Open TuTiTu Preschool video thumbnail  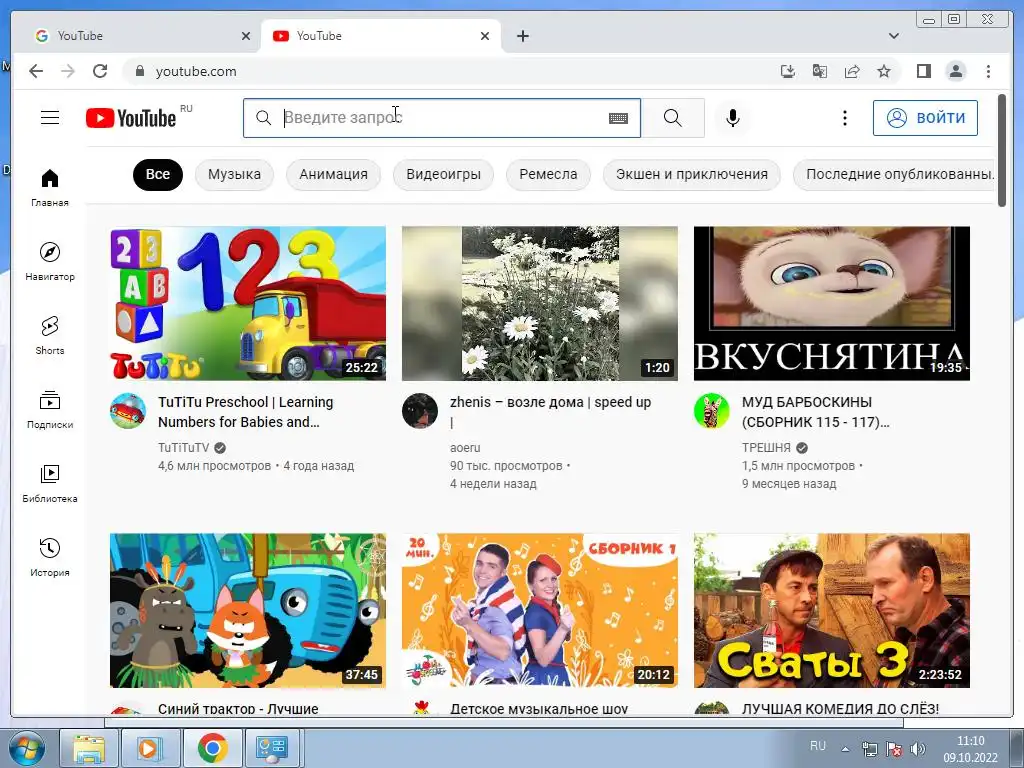coord(248,304)
